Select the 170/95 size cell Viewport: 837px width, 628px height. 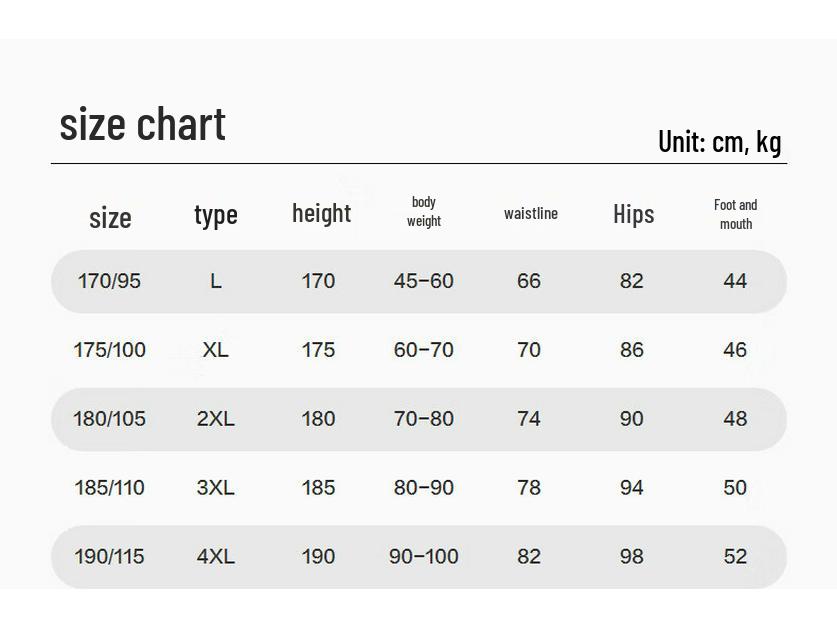click(x=109, y=281)
